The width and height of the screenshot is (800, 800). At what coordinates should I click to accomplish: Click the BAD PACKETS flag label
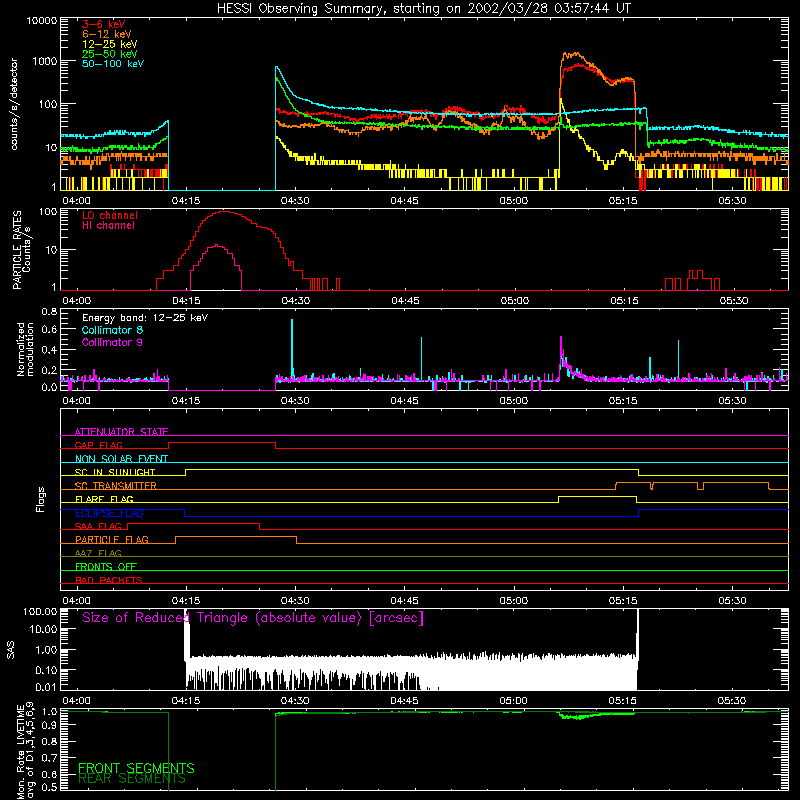109,580
